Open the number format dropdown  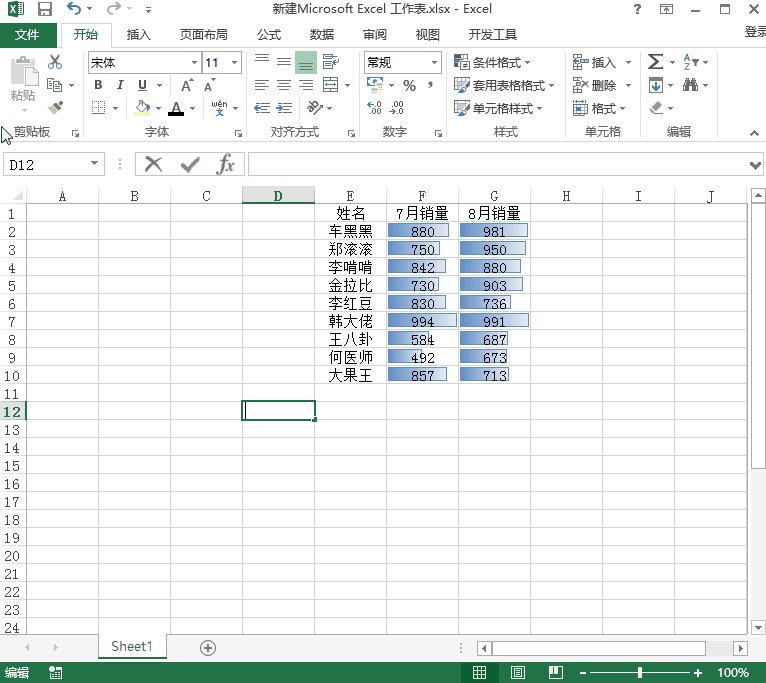click(x=434, y=63)
